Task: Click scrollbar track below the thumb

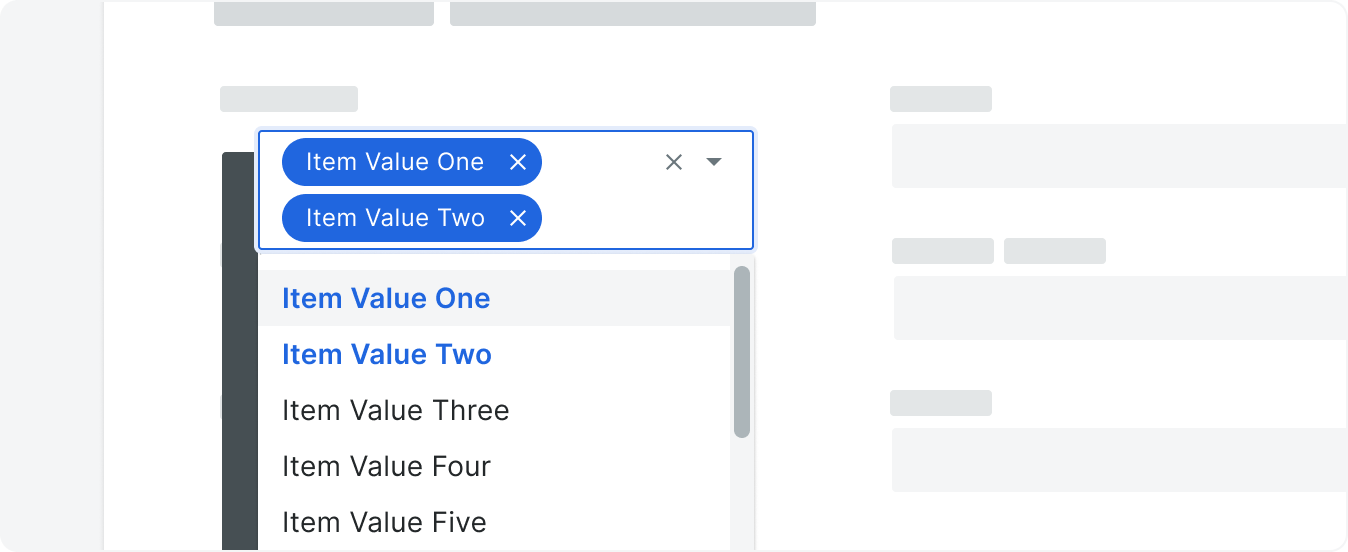Action: pos(742,495)
